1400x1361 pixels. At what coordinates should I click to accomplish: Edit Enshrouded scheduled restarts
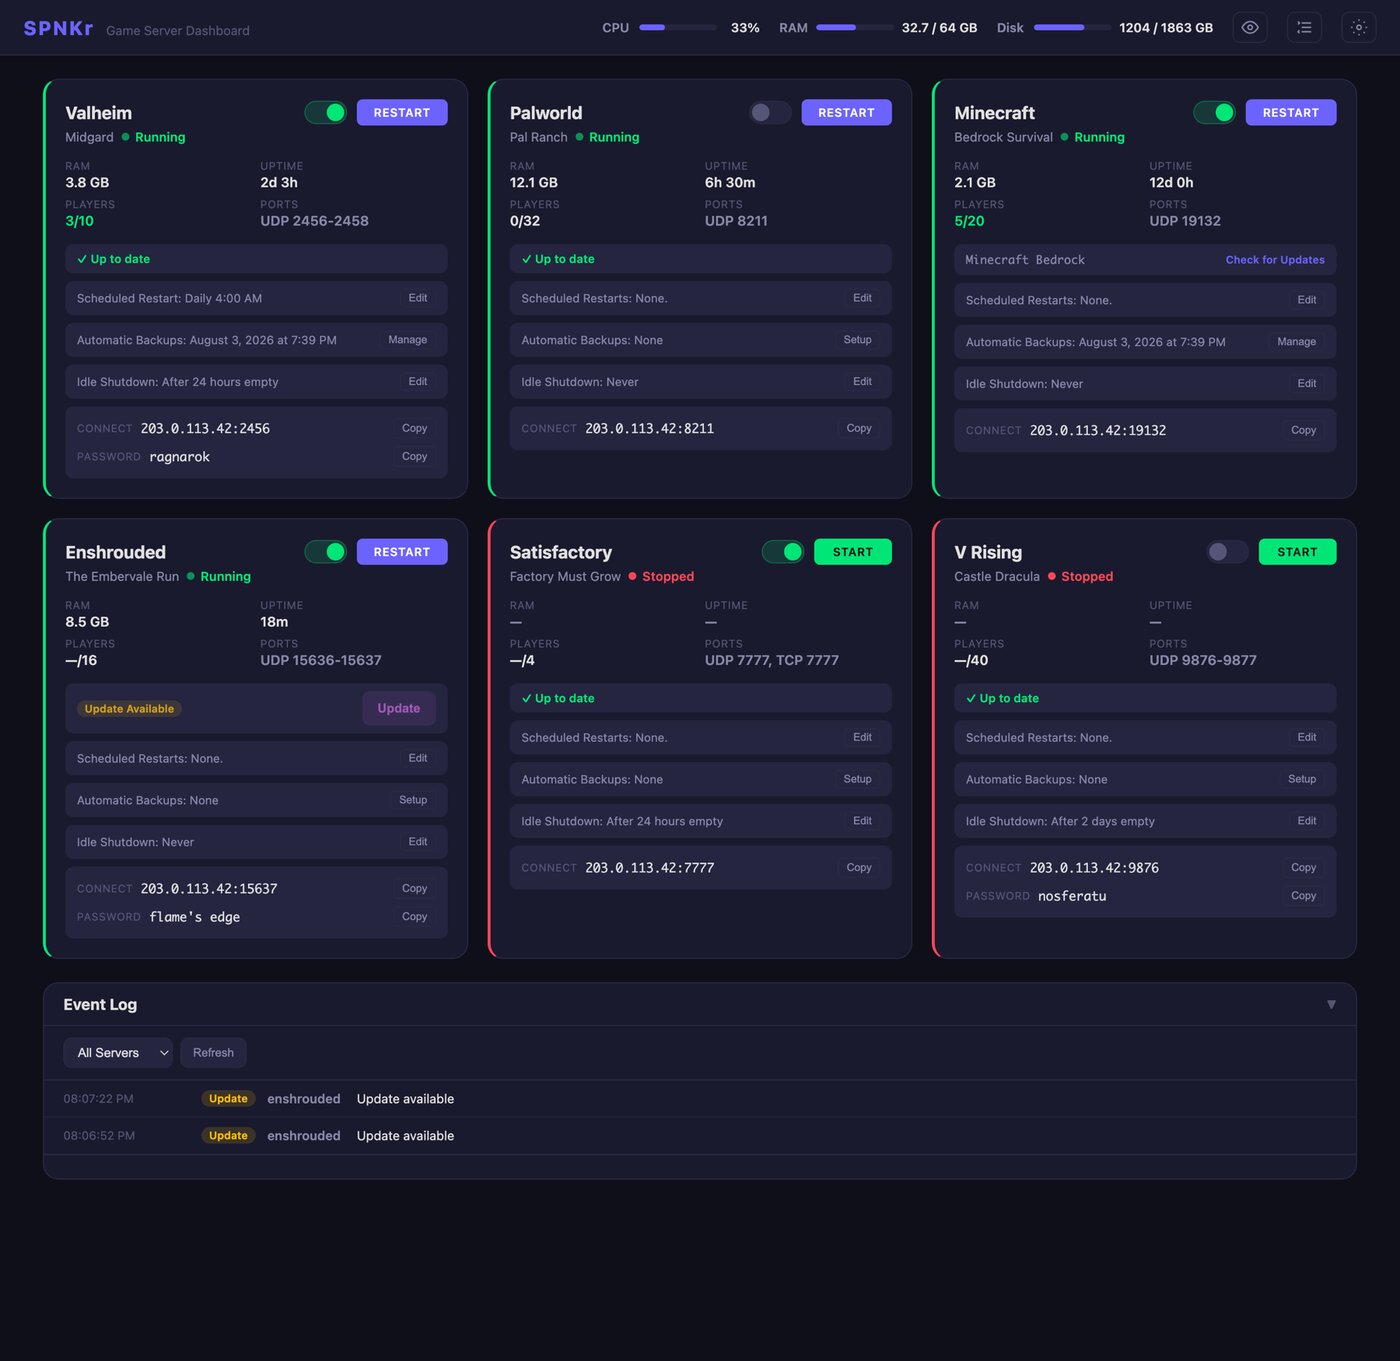click(x=418, y=759)
